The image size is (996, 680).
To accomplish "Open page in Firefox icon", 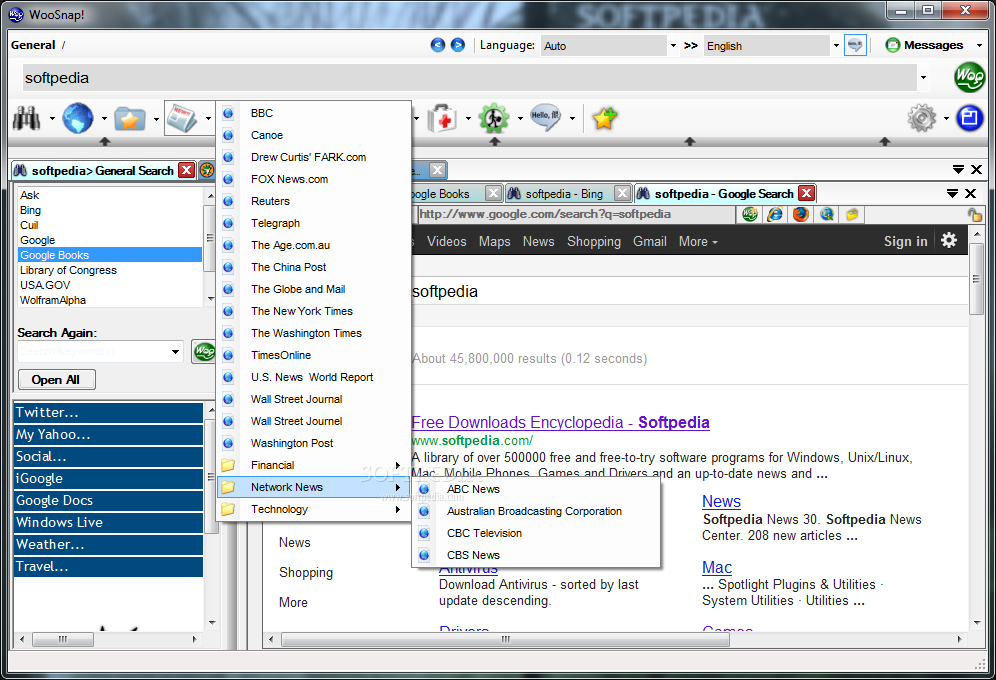I will 800,215.
